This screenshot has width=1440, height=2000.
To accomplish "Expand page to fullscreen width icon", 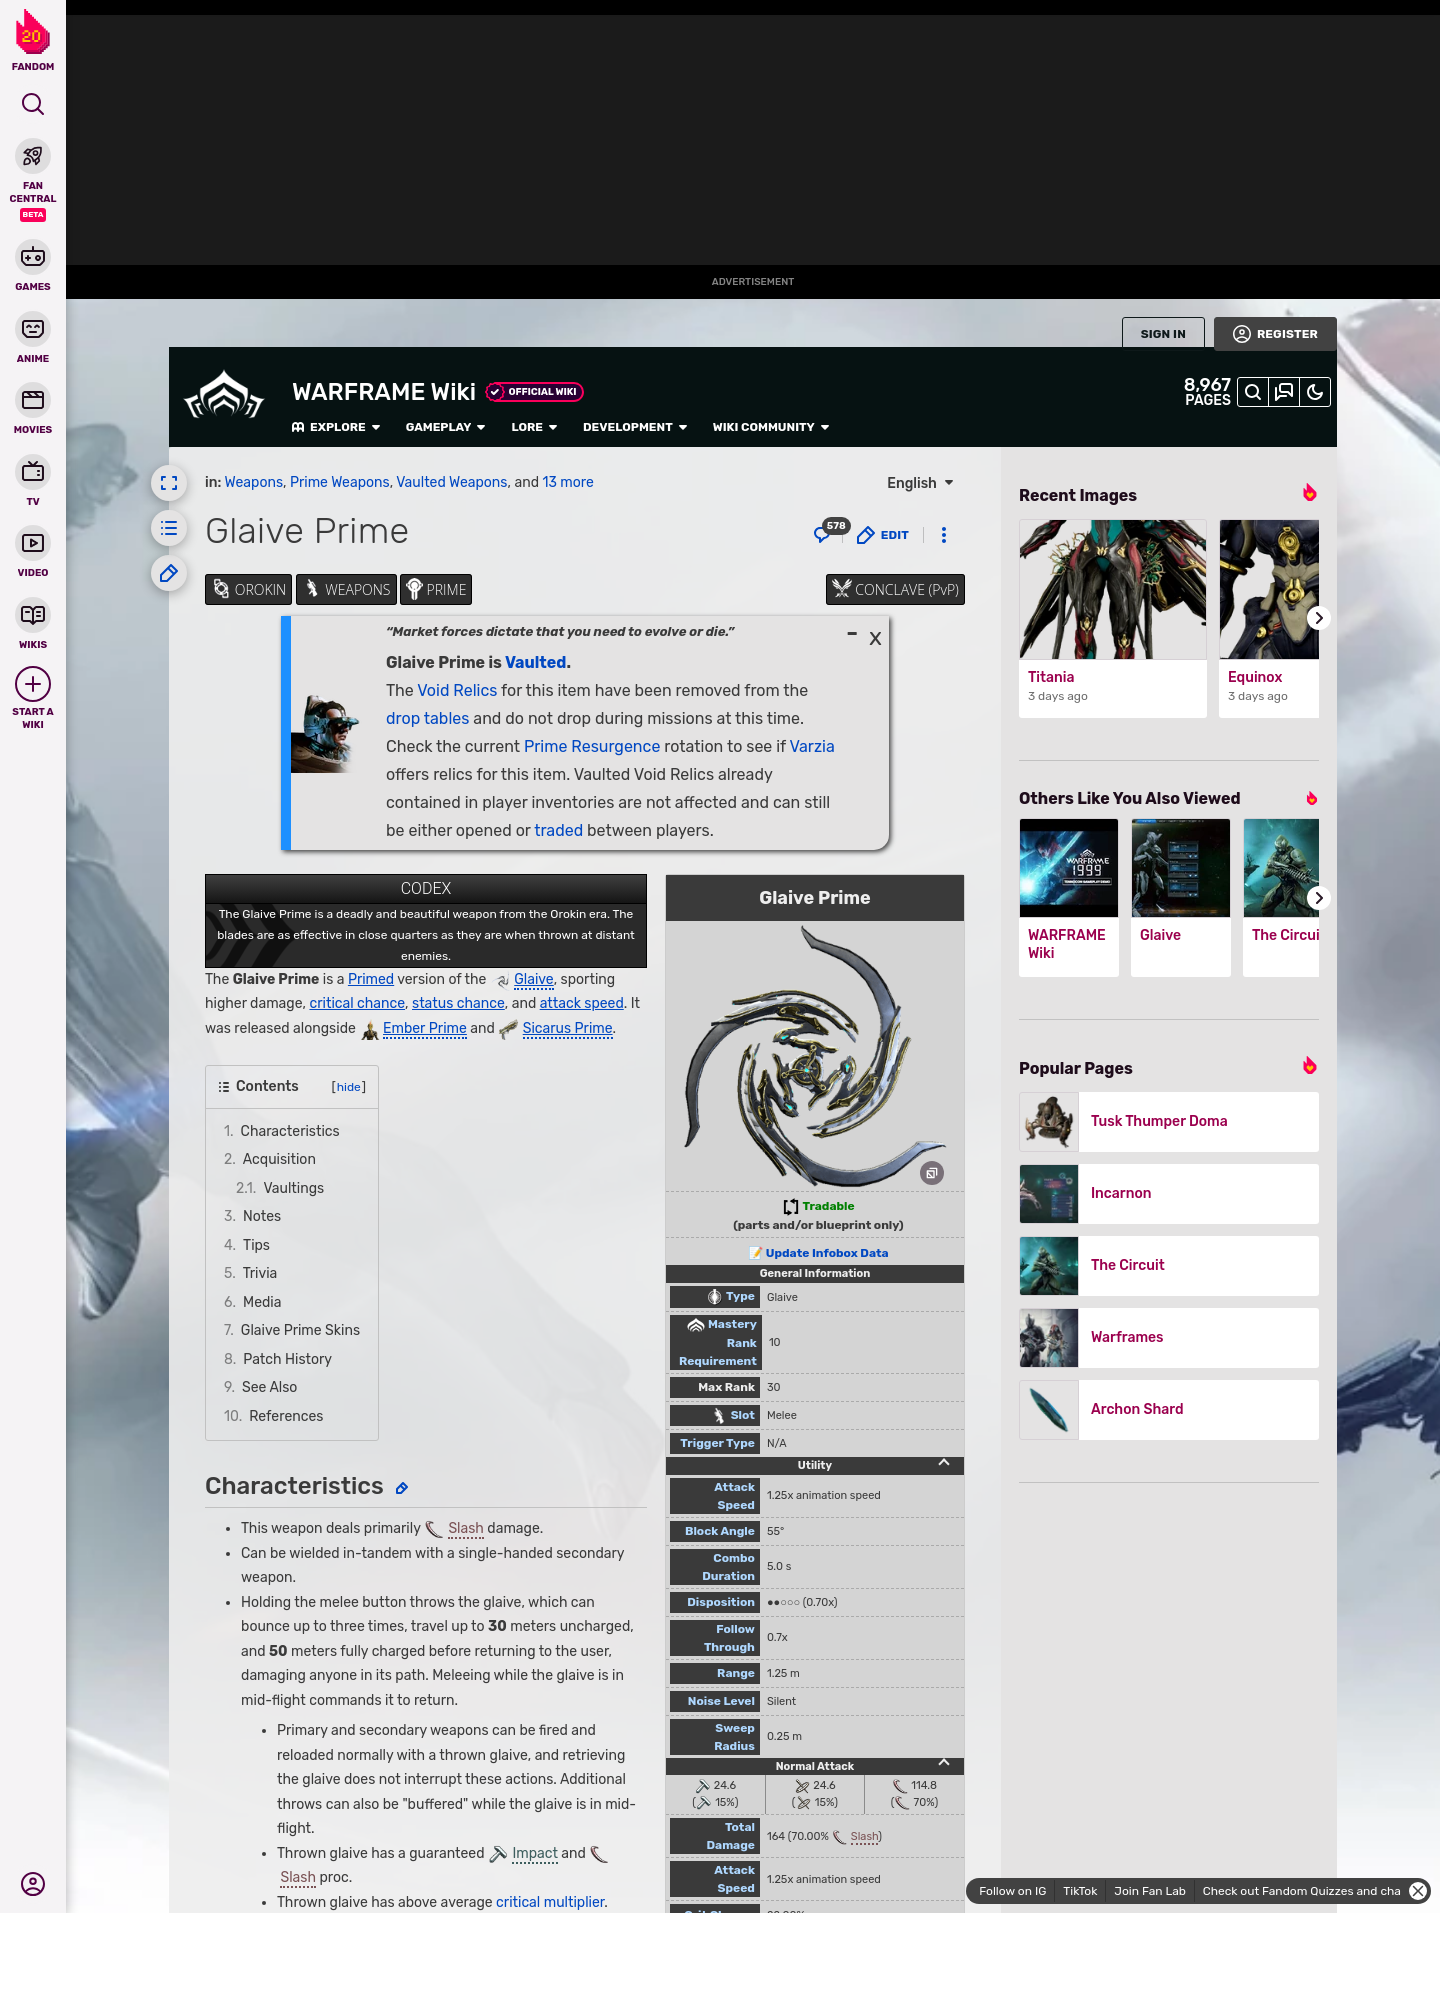I will (x=169, y=483).
